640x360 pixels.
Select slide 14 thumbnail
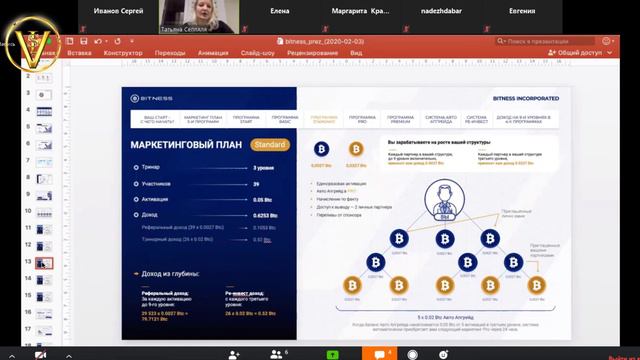click(44, 280)
